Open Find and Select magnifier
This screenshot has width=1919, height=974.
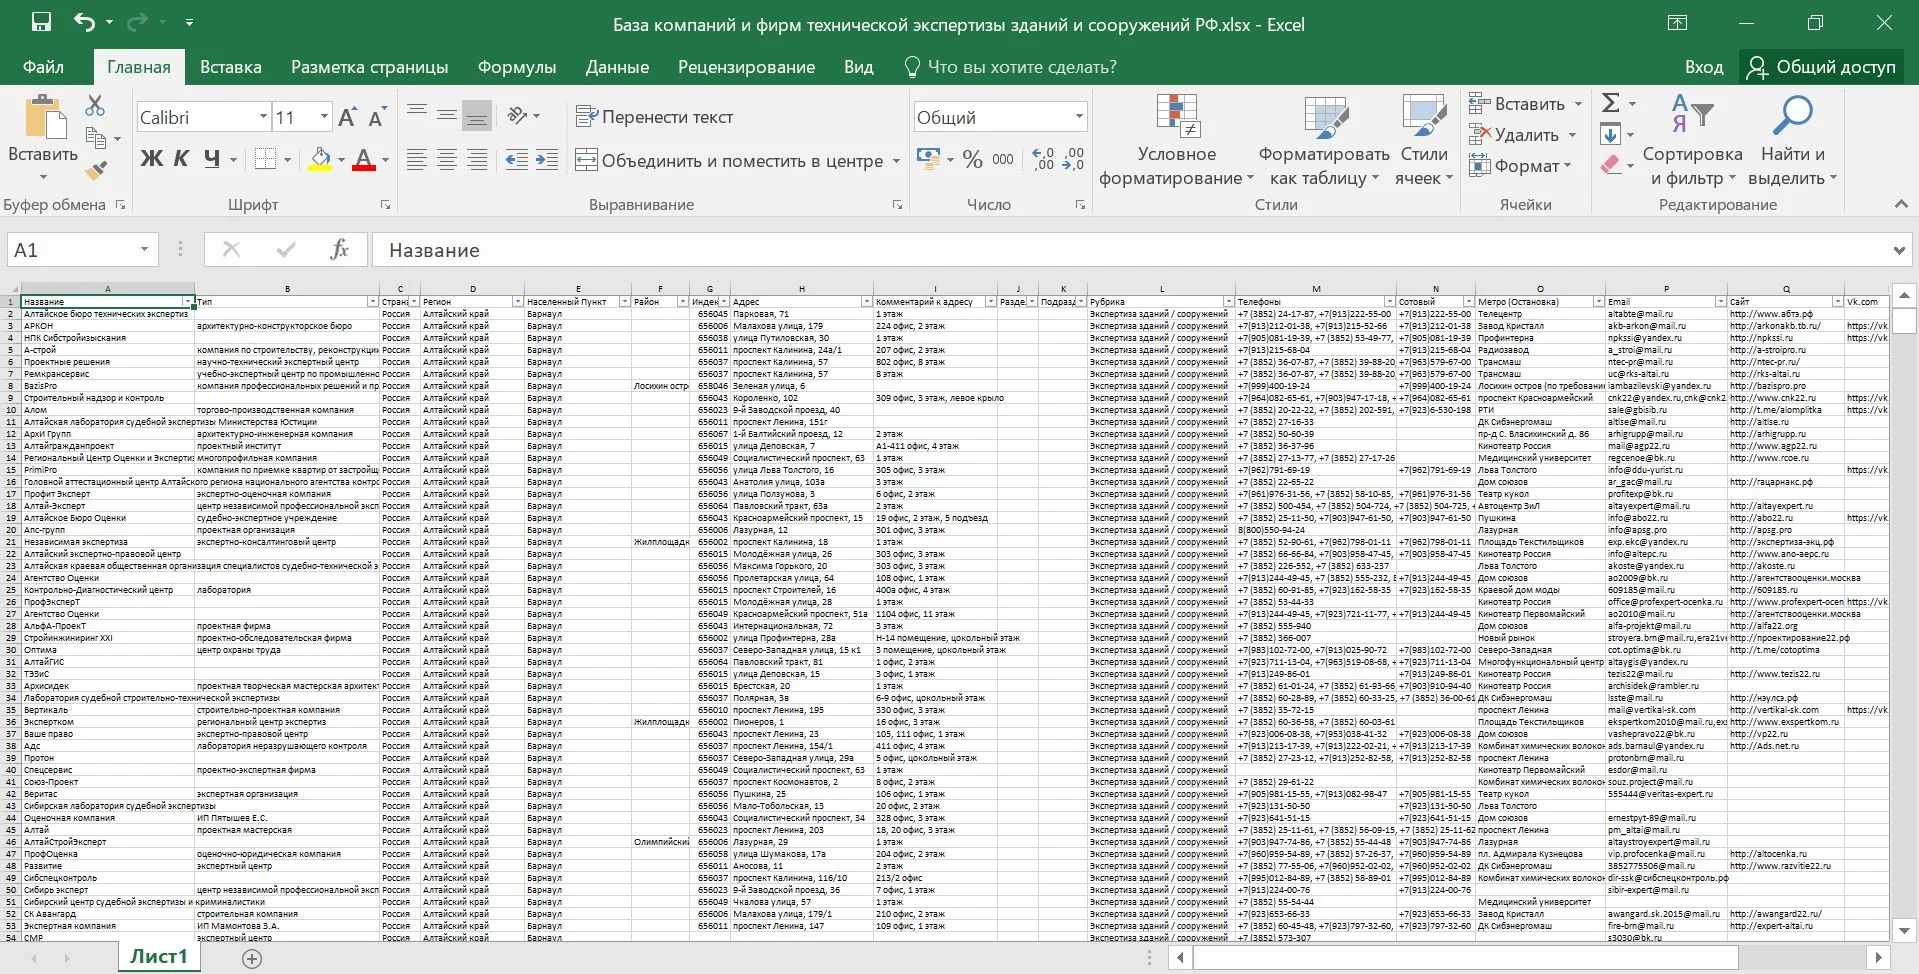[1792, 116]
